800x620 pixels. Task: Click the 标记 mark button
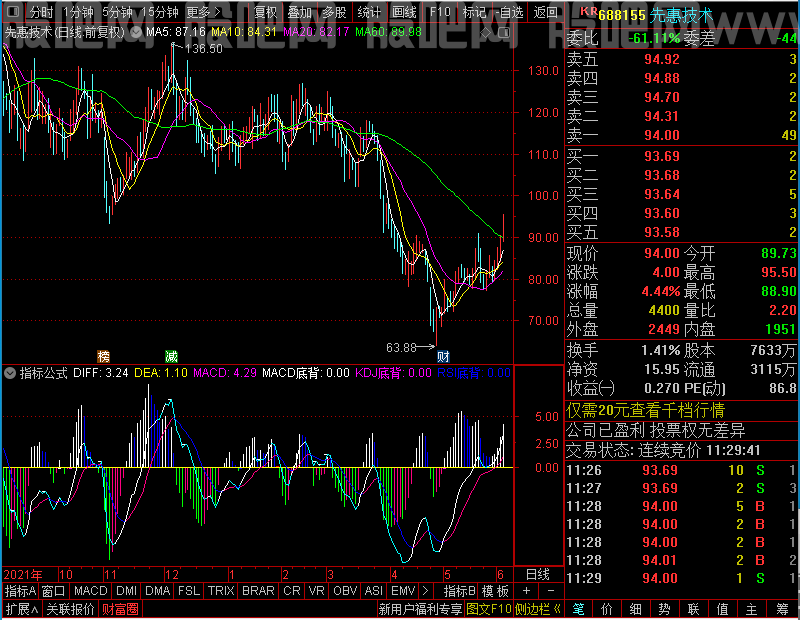click(x=474, y=12)
